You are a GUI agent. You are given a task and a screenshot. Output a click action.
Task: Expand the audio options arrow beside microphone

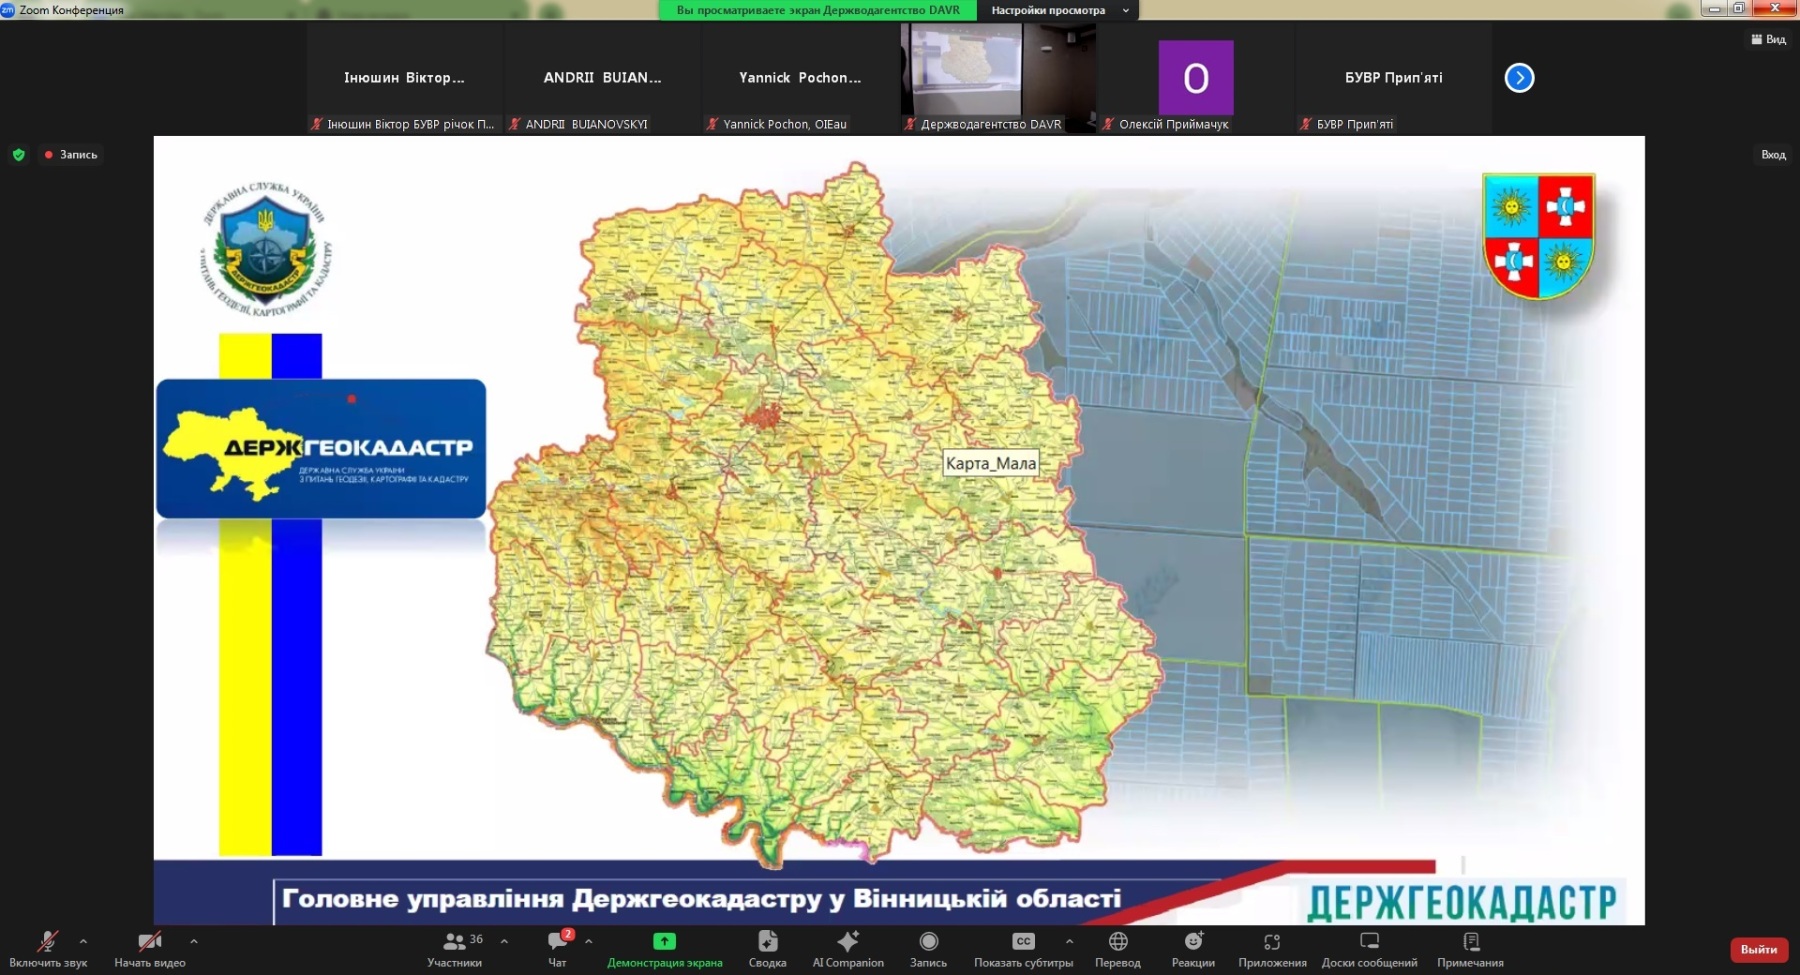(x=83, y=941)
